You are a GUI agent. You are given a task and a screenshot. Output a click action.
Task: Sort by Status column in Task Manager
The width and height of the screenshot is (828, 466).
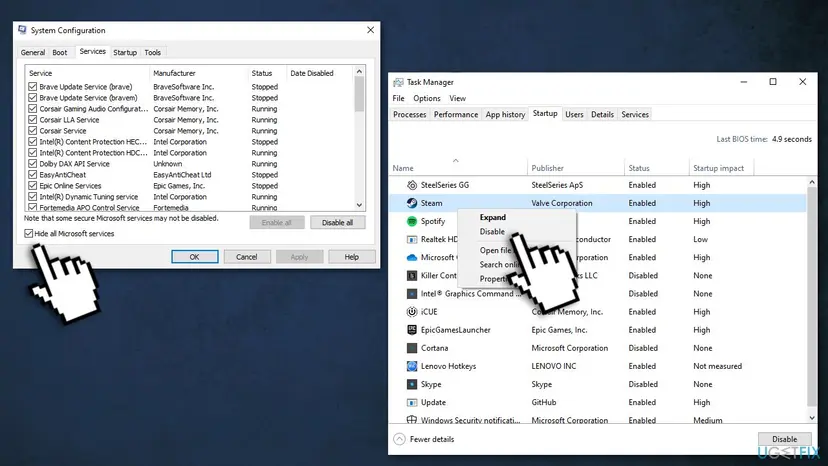pyautogui.click(x=639, y=168)
